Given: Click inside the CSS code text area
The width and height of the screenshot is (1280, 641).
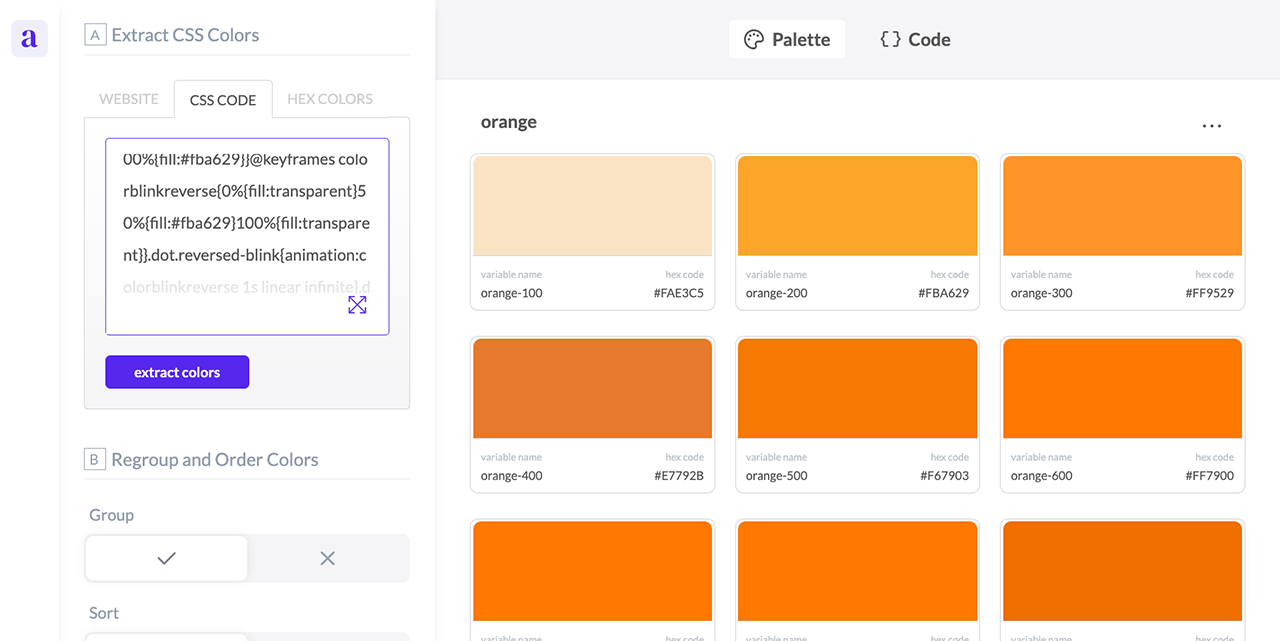Looking at the screenshot, I should tap(245, 222).
